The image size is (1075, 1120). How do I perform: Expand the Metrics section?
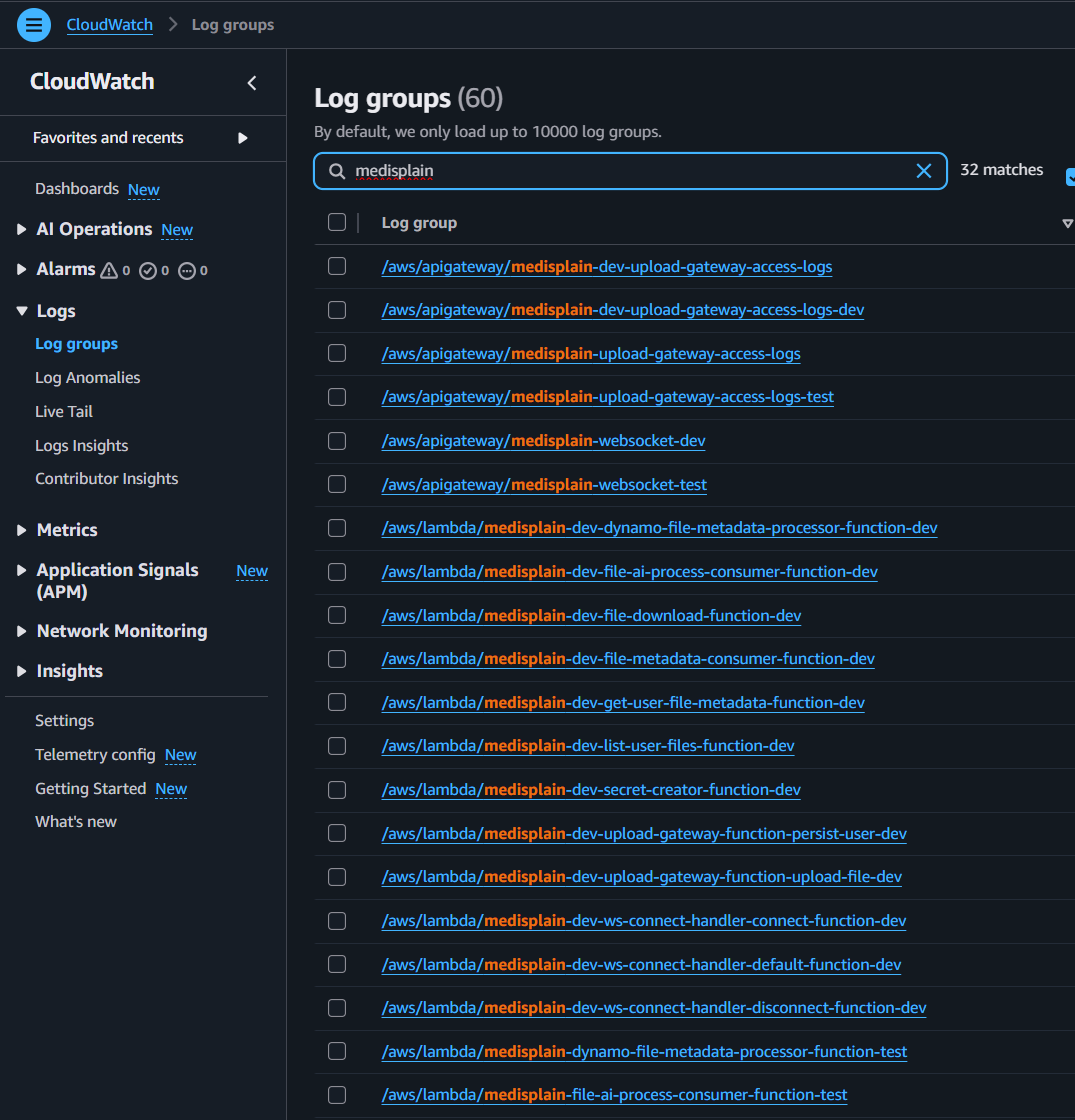tap(21, 530)
